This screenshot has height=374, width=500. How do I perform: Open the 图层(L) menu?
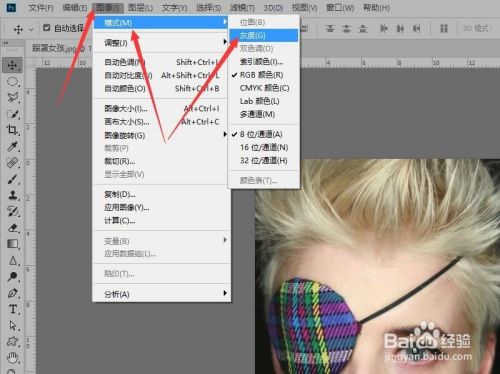coord(141,7)
